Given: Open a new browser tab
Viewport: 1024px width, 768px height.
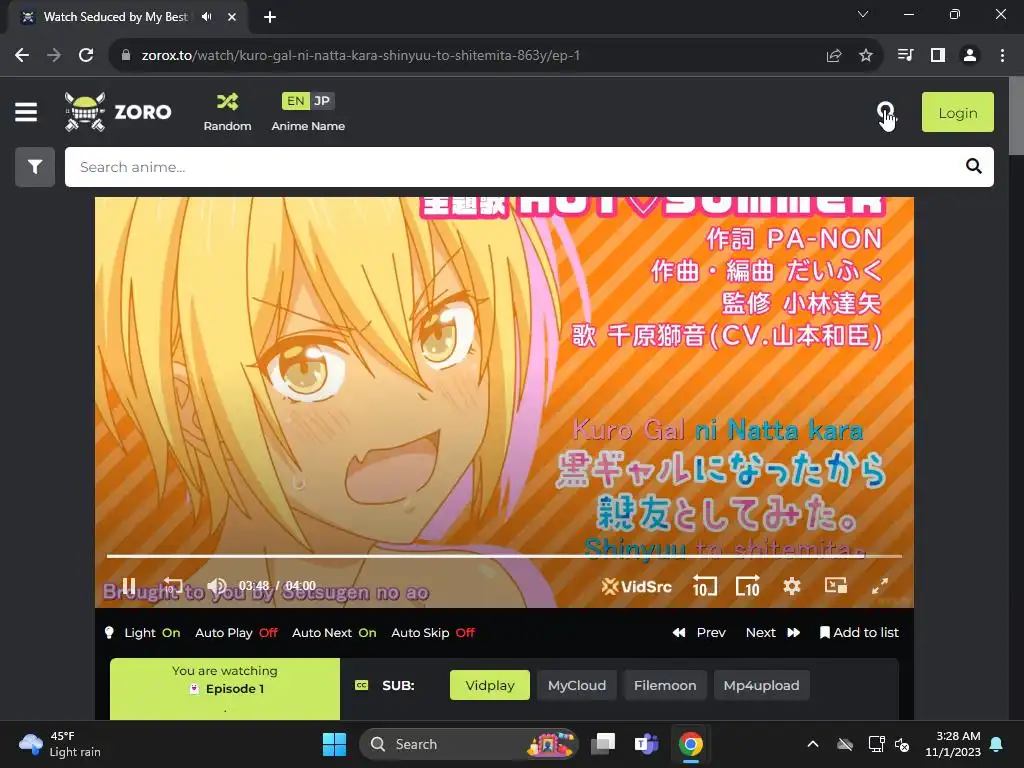Looking at the screenshot, I should 270,17.
